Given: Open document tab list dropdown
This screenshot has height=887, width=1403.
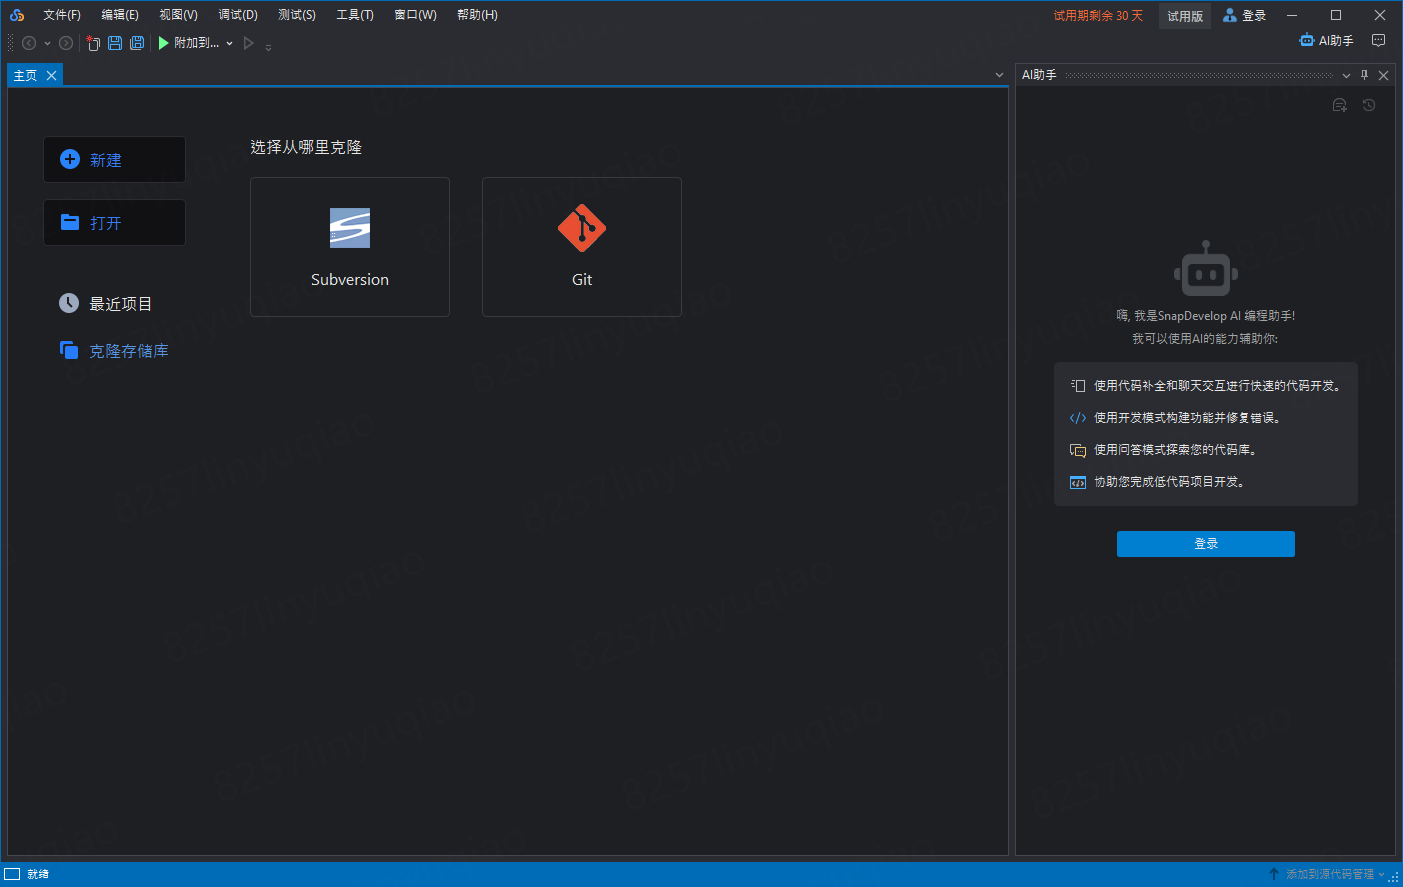Looking at the screenshot, I should pos(999,75).
